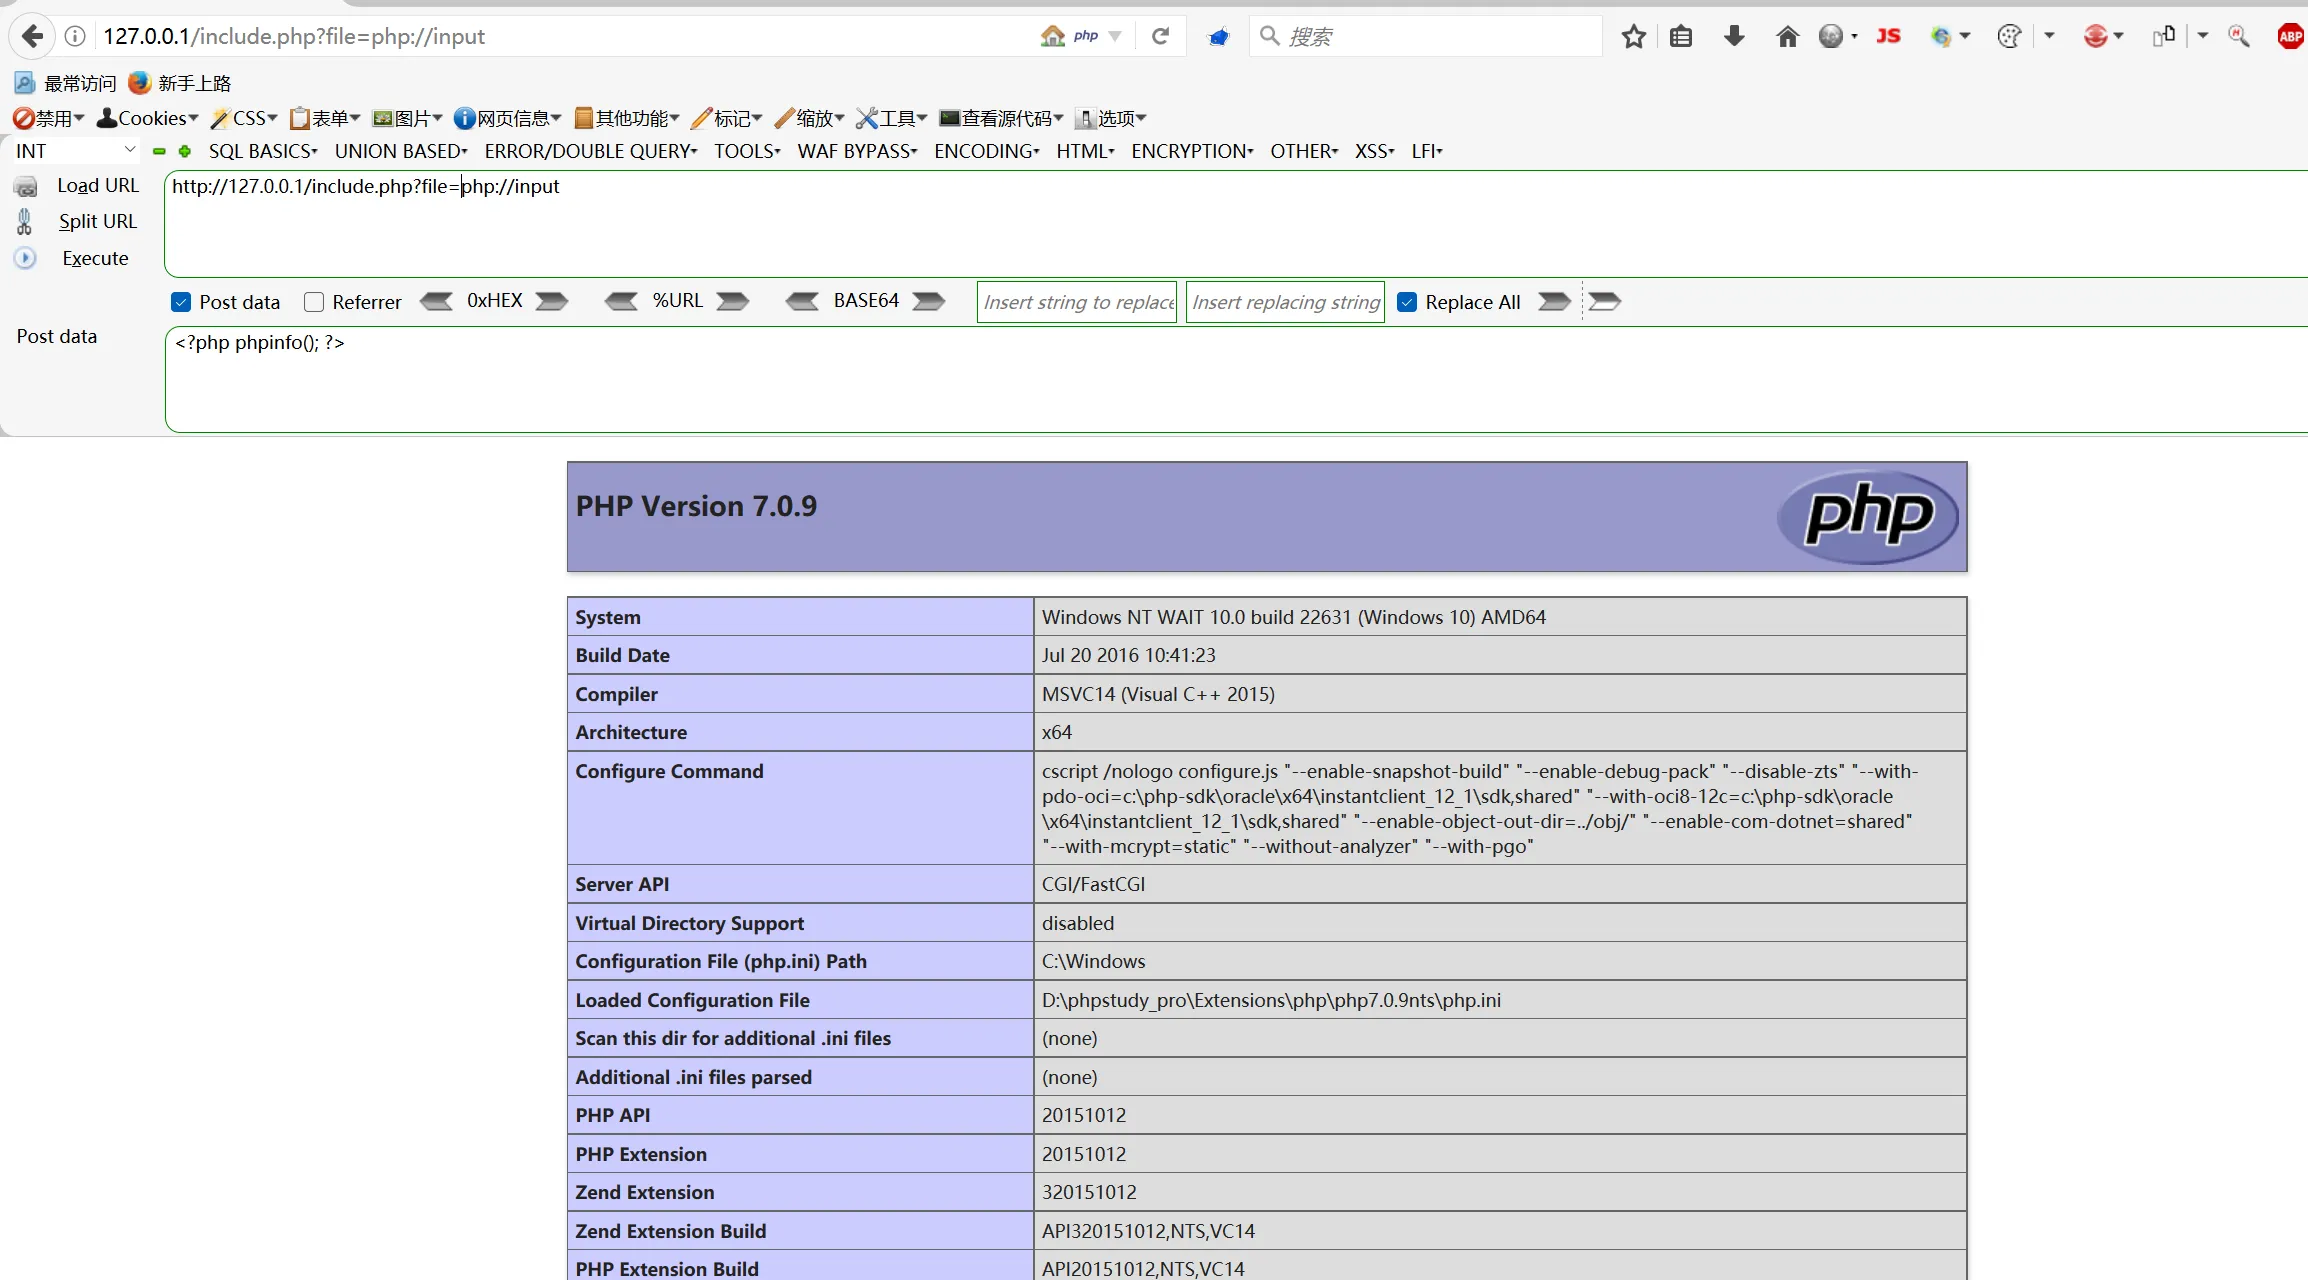Open the INT type dropdown

76,151
